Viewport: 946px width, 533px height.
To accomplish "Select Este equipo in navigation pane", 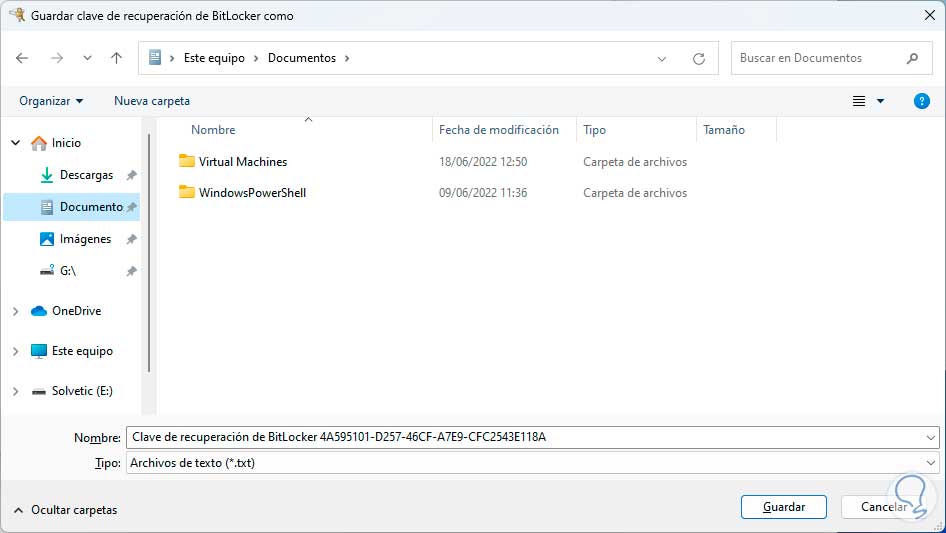I will point(82,351).
